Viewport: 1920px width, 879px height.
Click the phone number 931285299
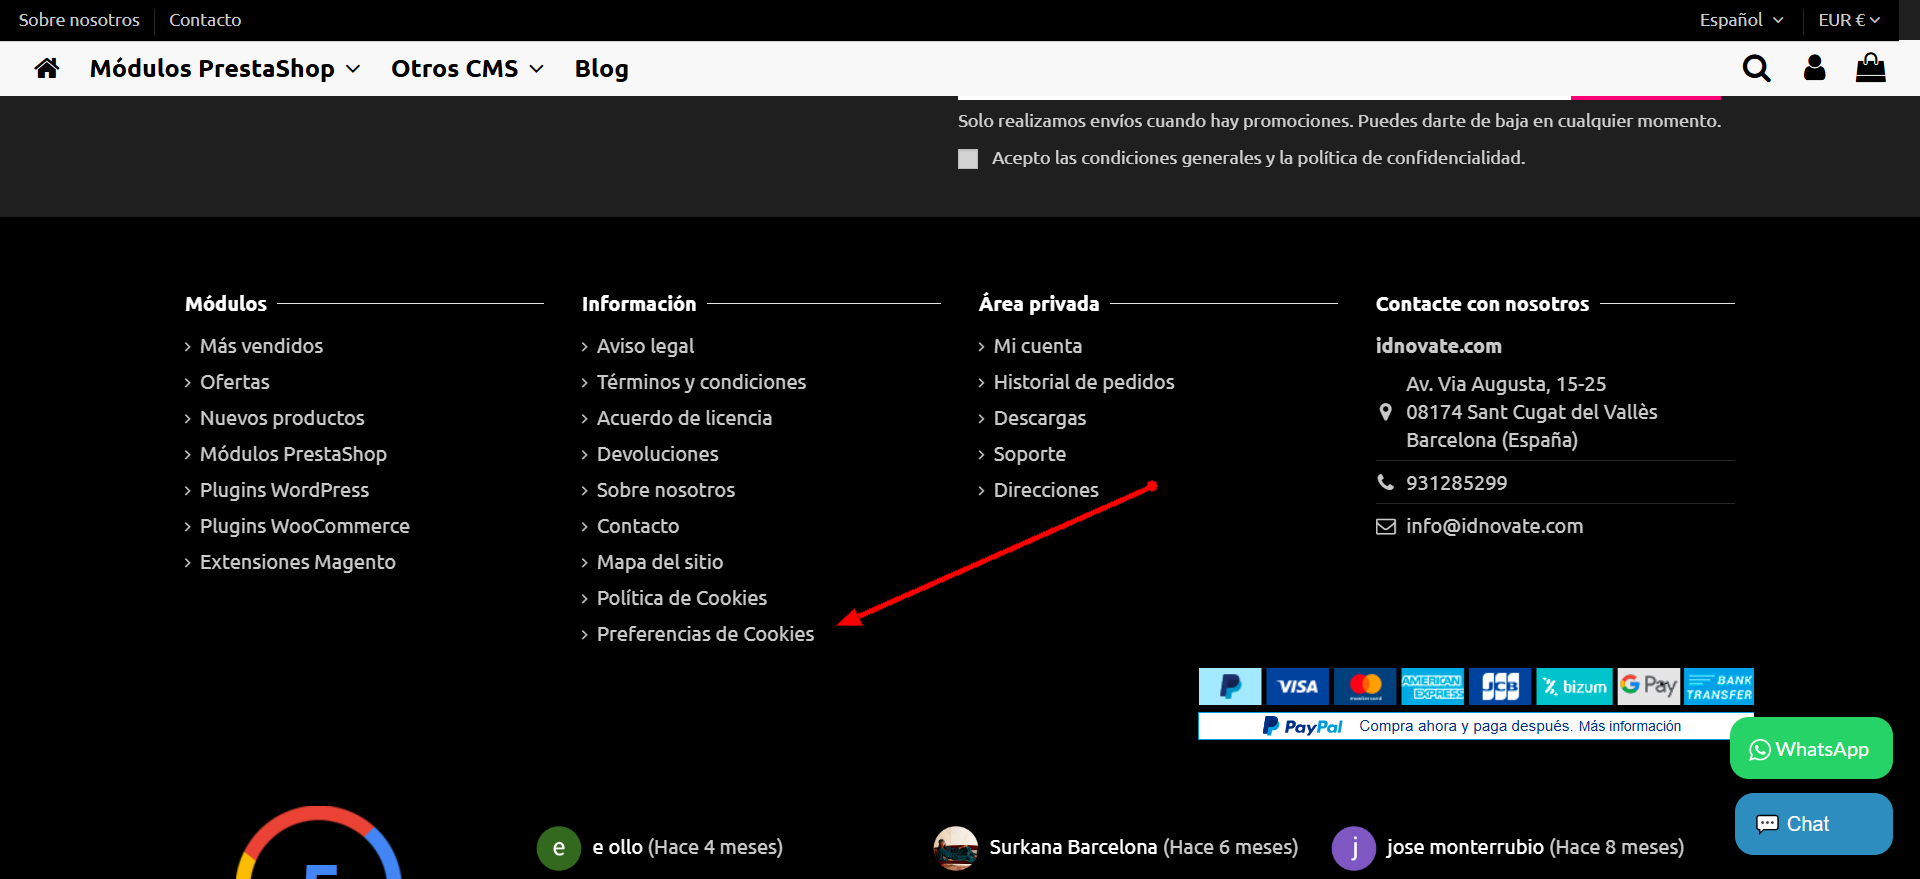tap(1456, 483)
